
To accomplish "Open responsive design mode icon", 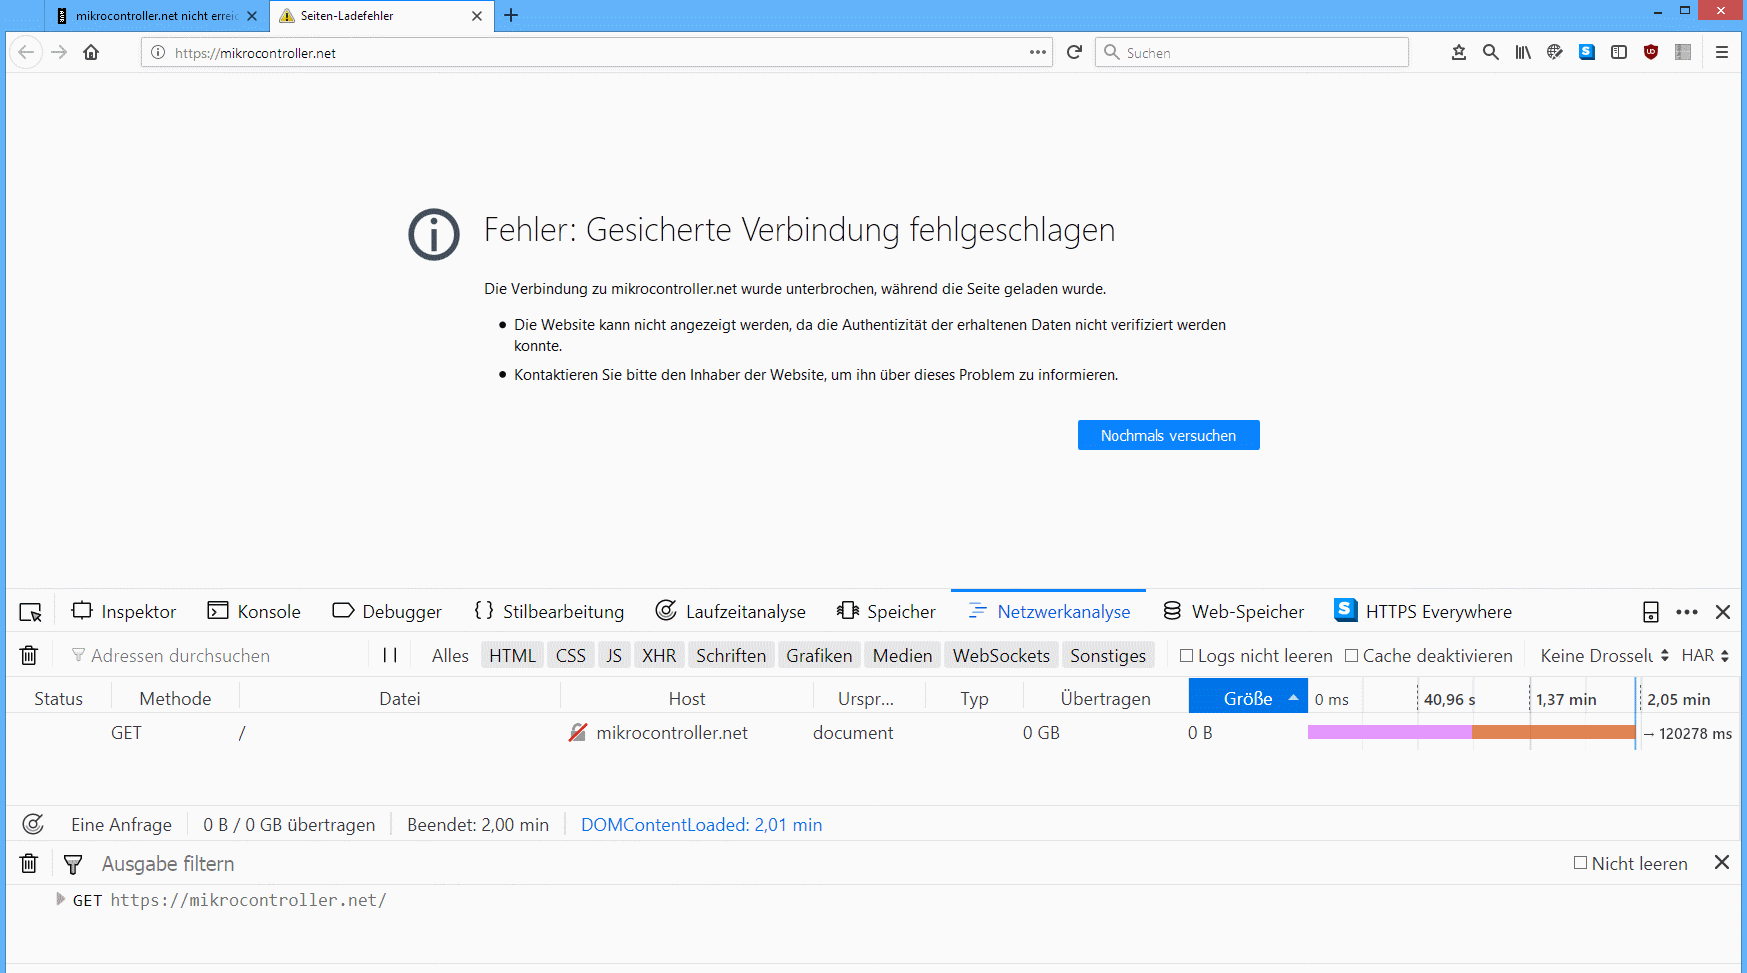I will click(1651, 612).
